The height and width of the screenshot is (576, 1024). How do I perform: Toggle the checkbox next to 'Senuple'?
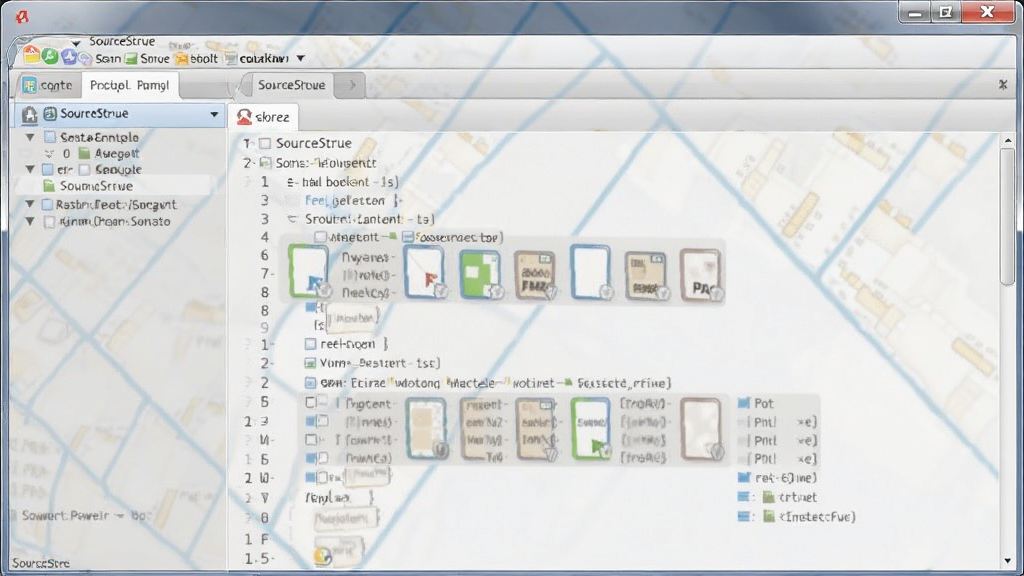(x=84, y=170)
